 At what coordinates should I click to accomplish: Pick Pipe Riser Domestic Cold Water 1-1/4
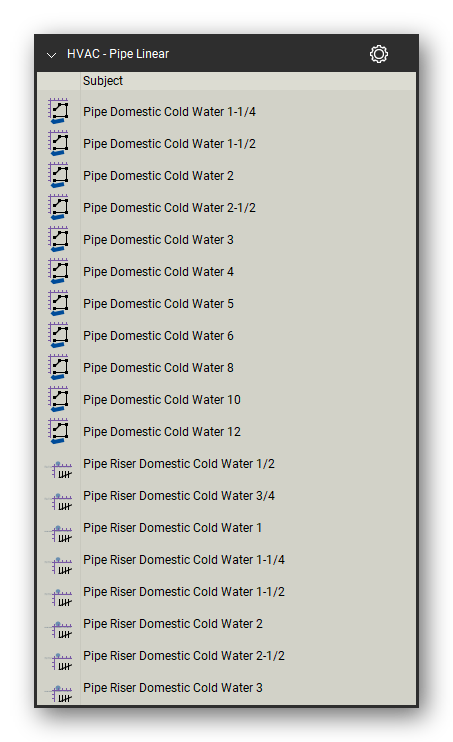pos(184,559)
